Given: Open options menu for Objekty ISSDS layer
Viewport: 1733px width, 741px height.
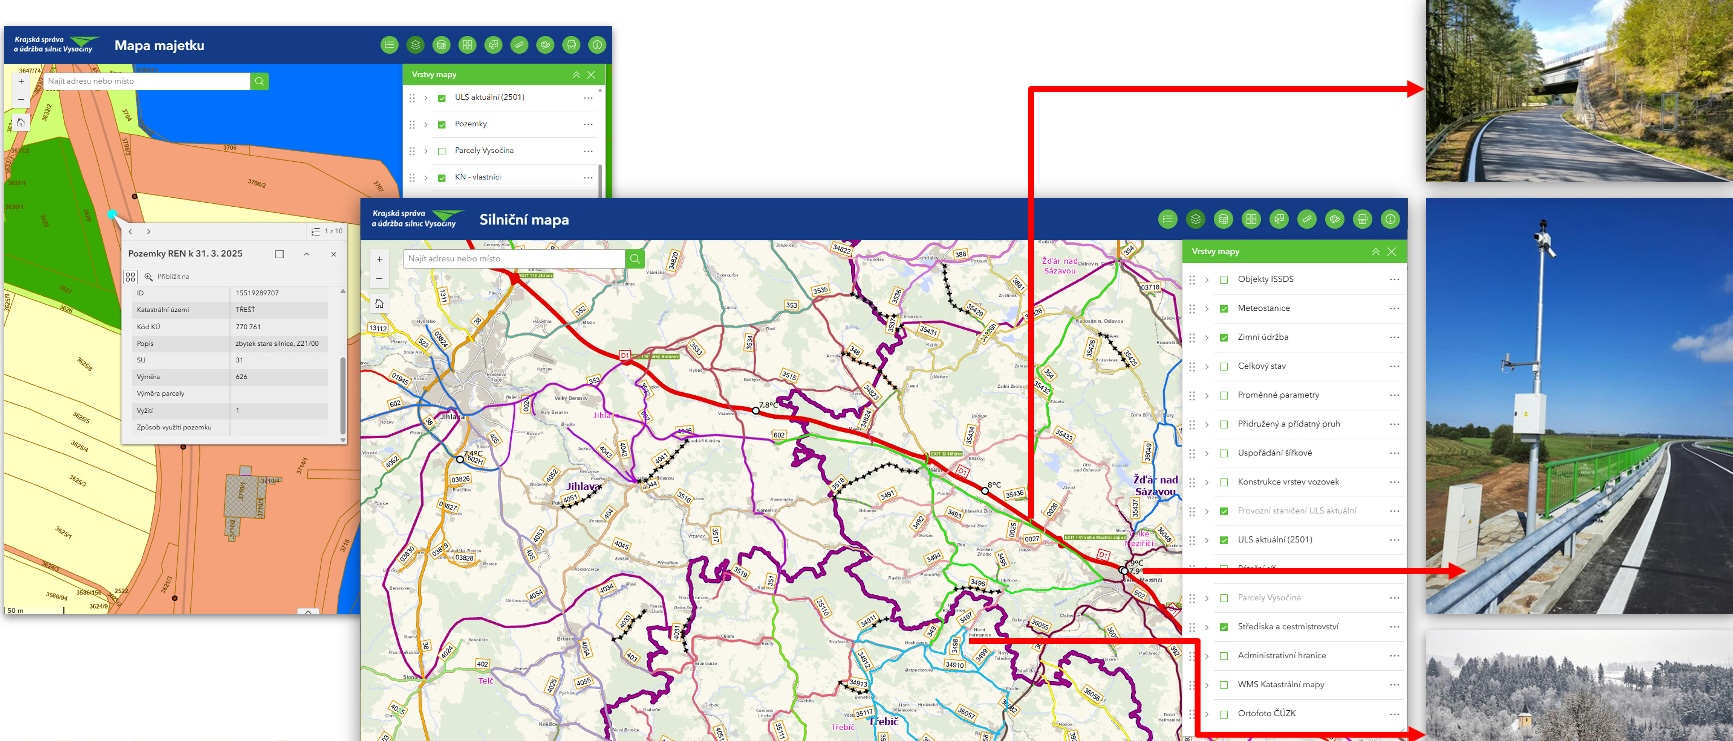Looking at the screenshot, I should [x=1394, y=280].
